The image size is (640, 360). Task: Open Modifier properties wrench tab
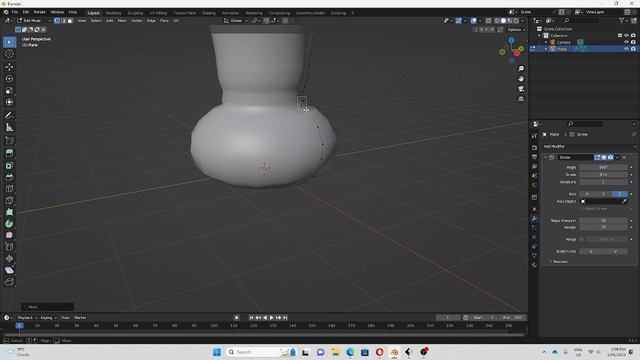[x=534, y=219]
